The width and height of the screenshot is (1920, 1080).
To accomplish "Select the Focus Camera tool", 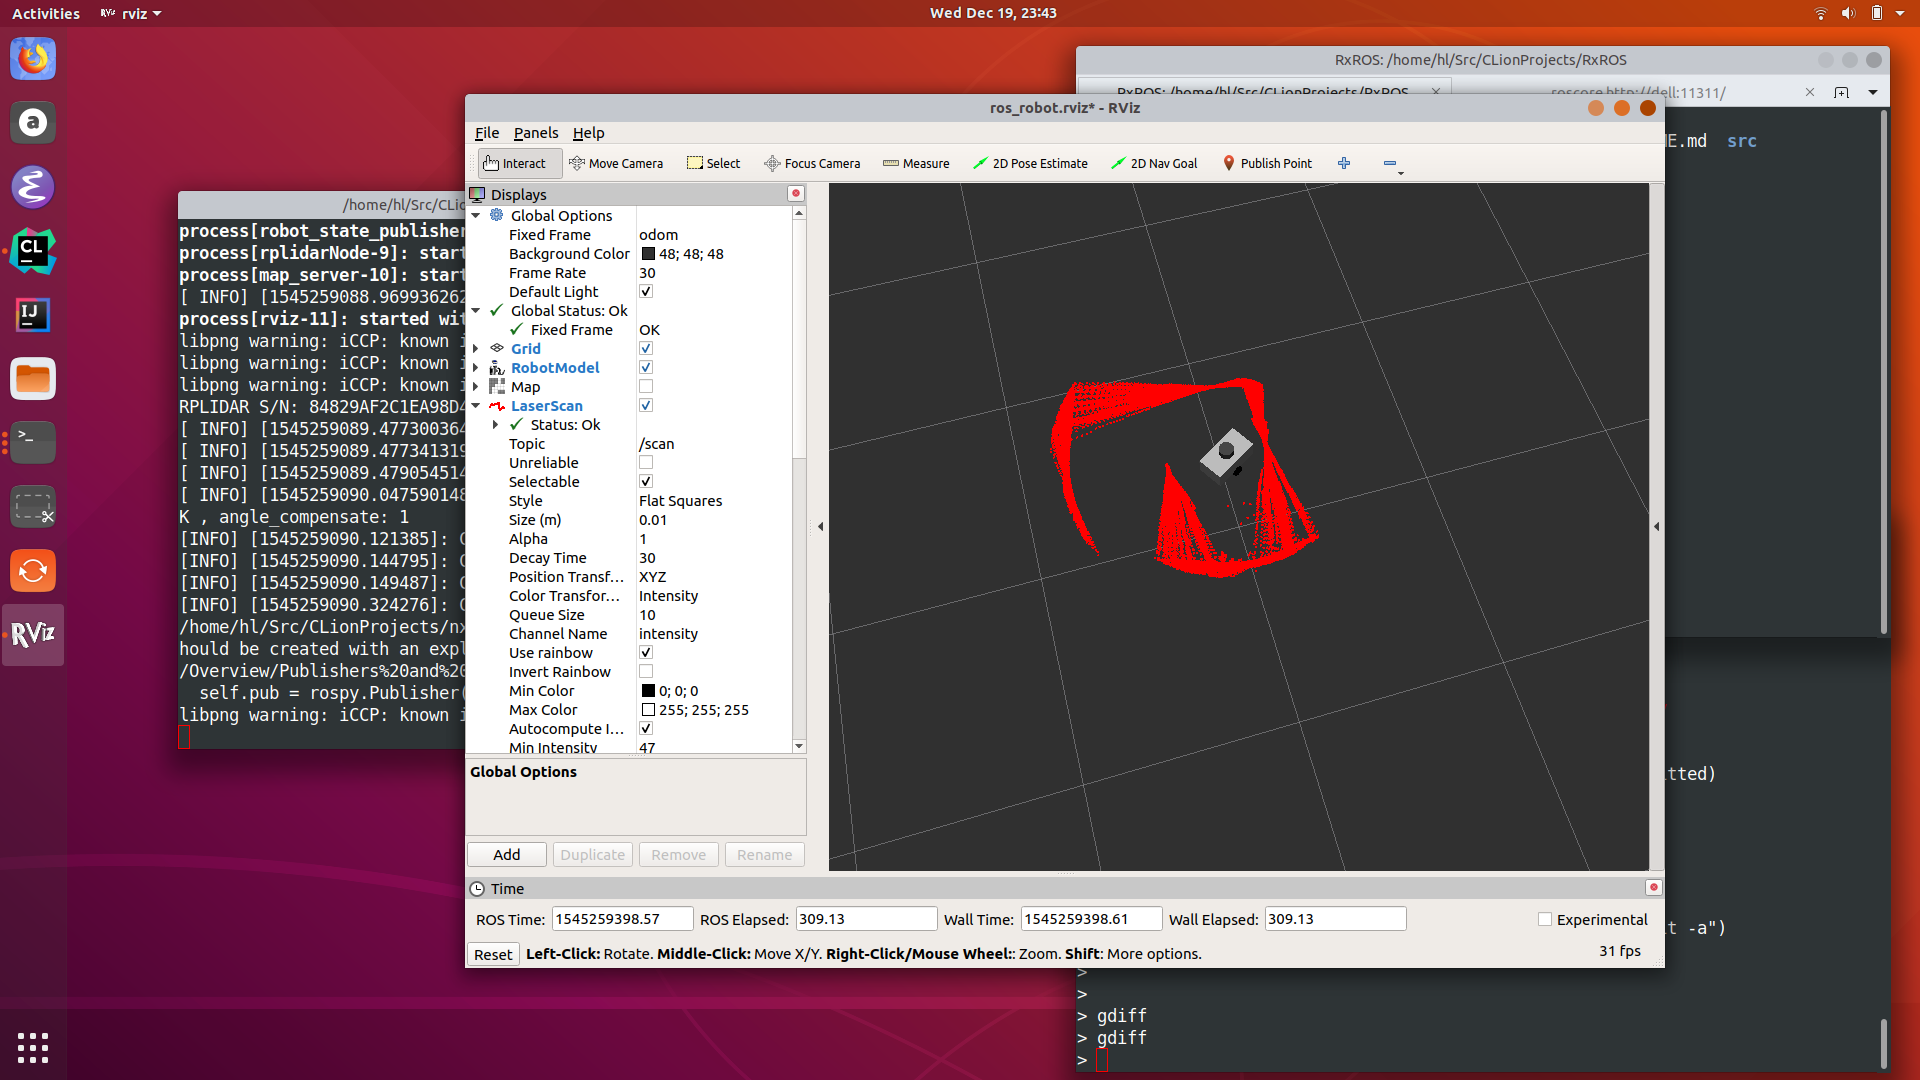I will 812,162.
